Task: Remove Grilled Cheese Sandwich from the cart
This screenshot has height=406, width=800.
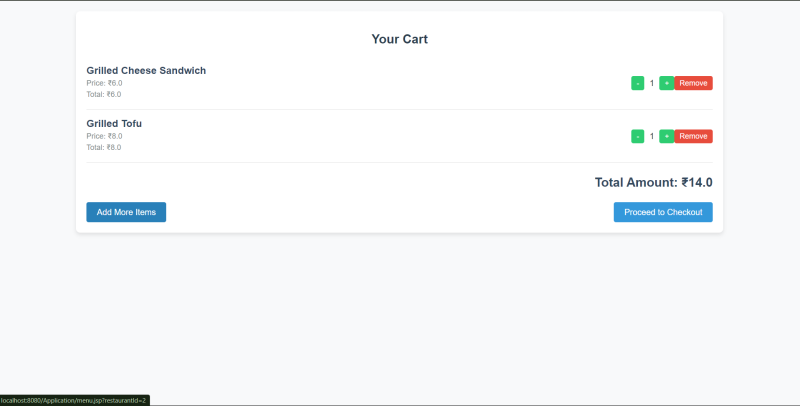Action: pyautogui.click(x=693, y=83)
